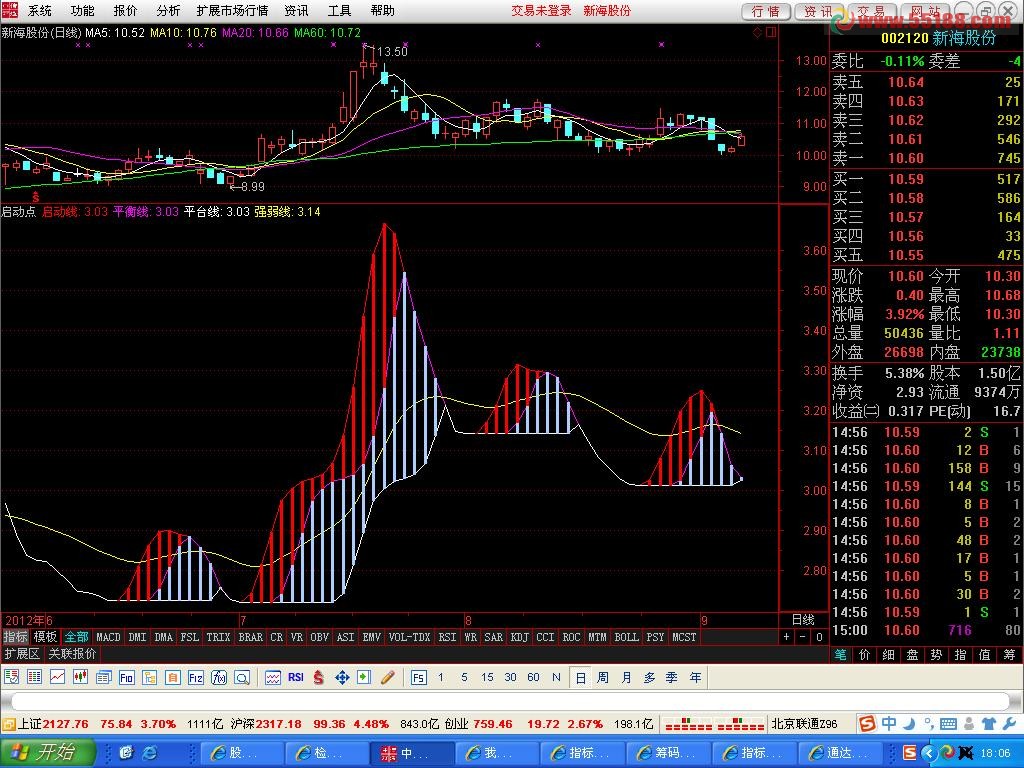Click the red dollar sign toolbar icon
The width and height of the screenshot is (1024, 768).
pos(319,678)
